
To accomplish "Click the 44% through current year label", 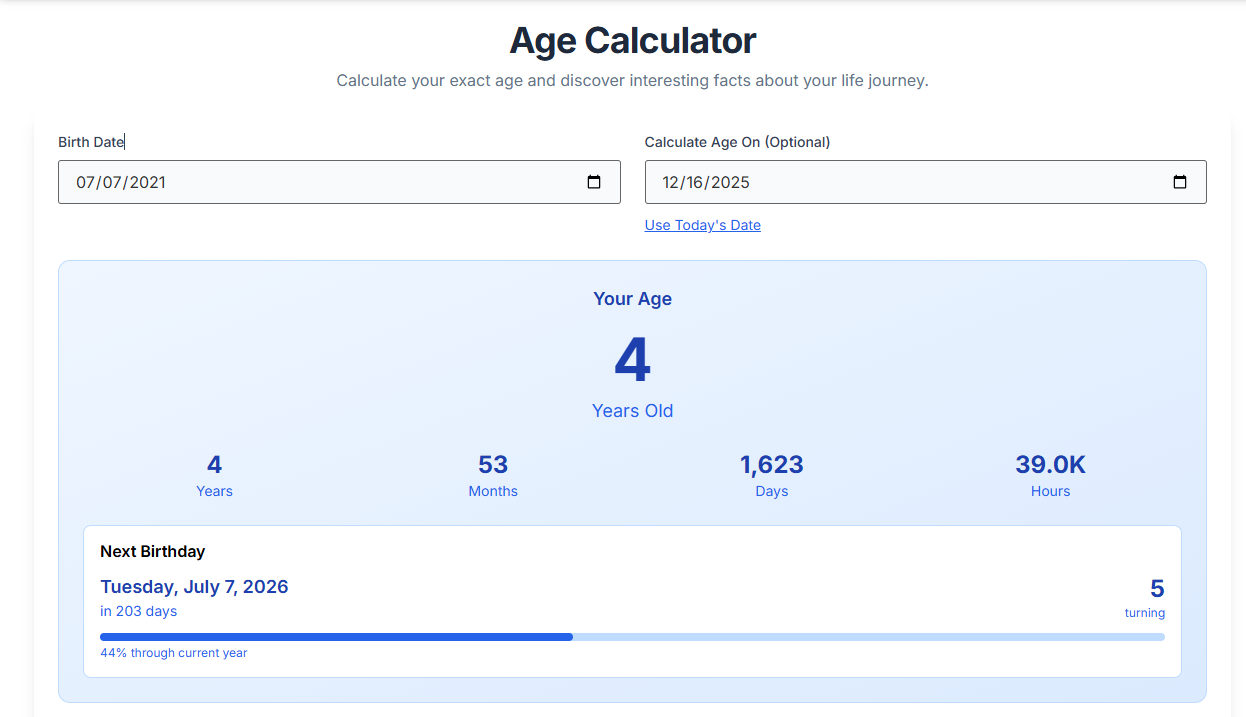I will point(173,652).
